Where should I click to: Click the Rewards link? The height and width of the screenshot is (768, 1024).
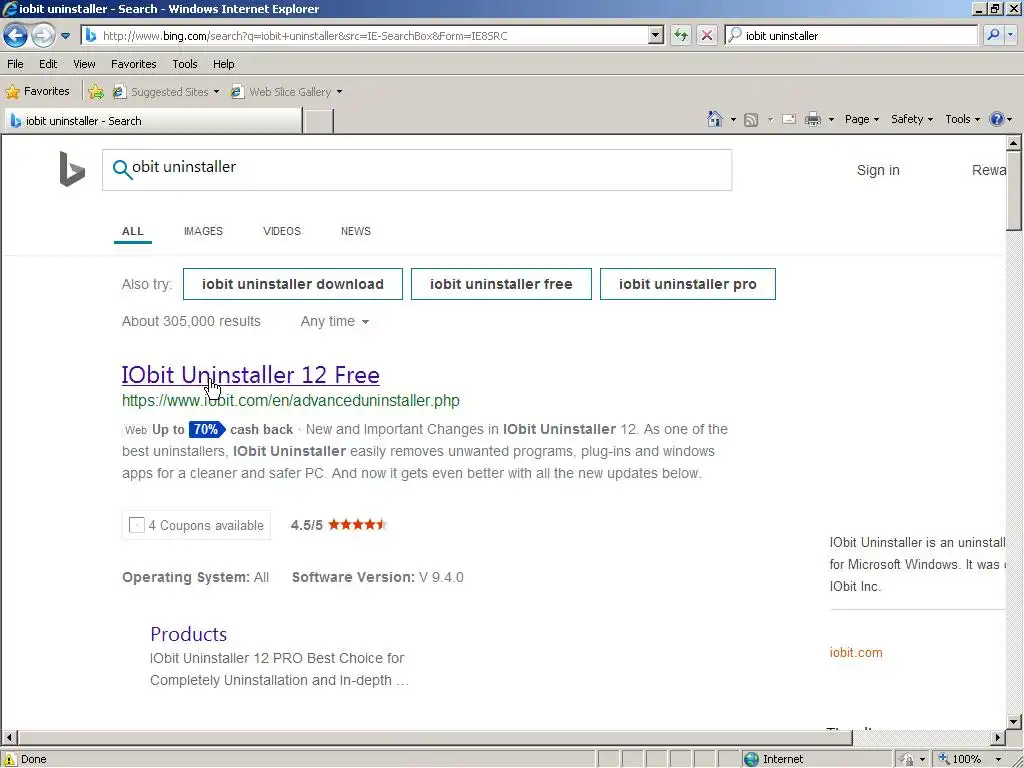(989, 170)
